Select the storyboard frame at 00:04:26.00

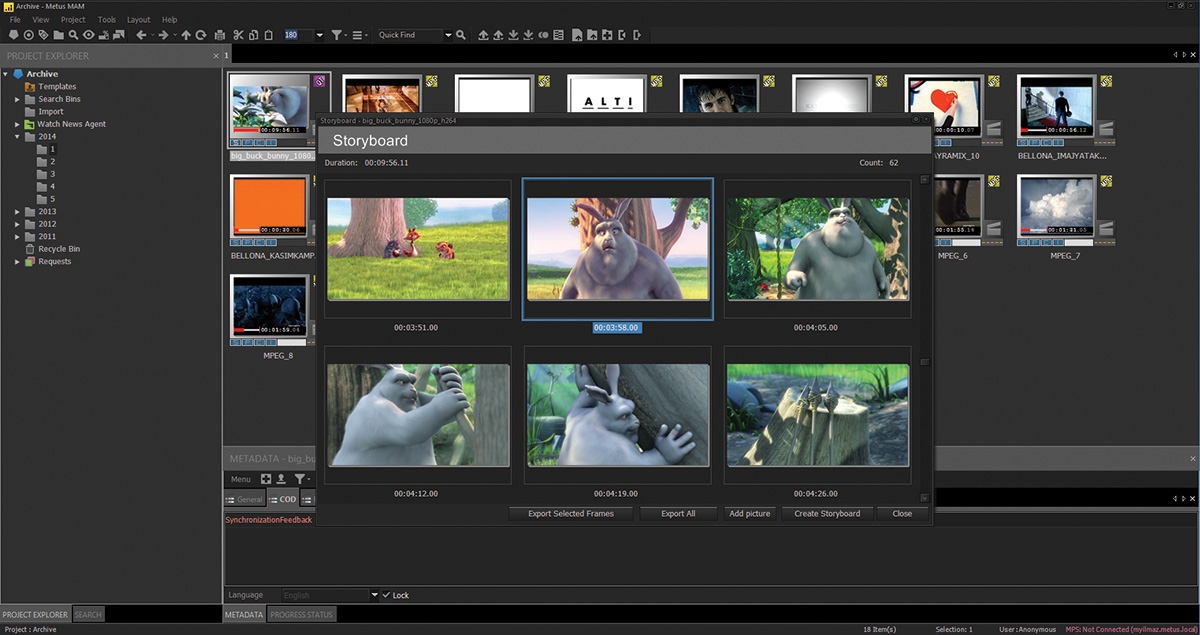818,415
